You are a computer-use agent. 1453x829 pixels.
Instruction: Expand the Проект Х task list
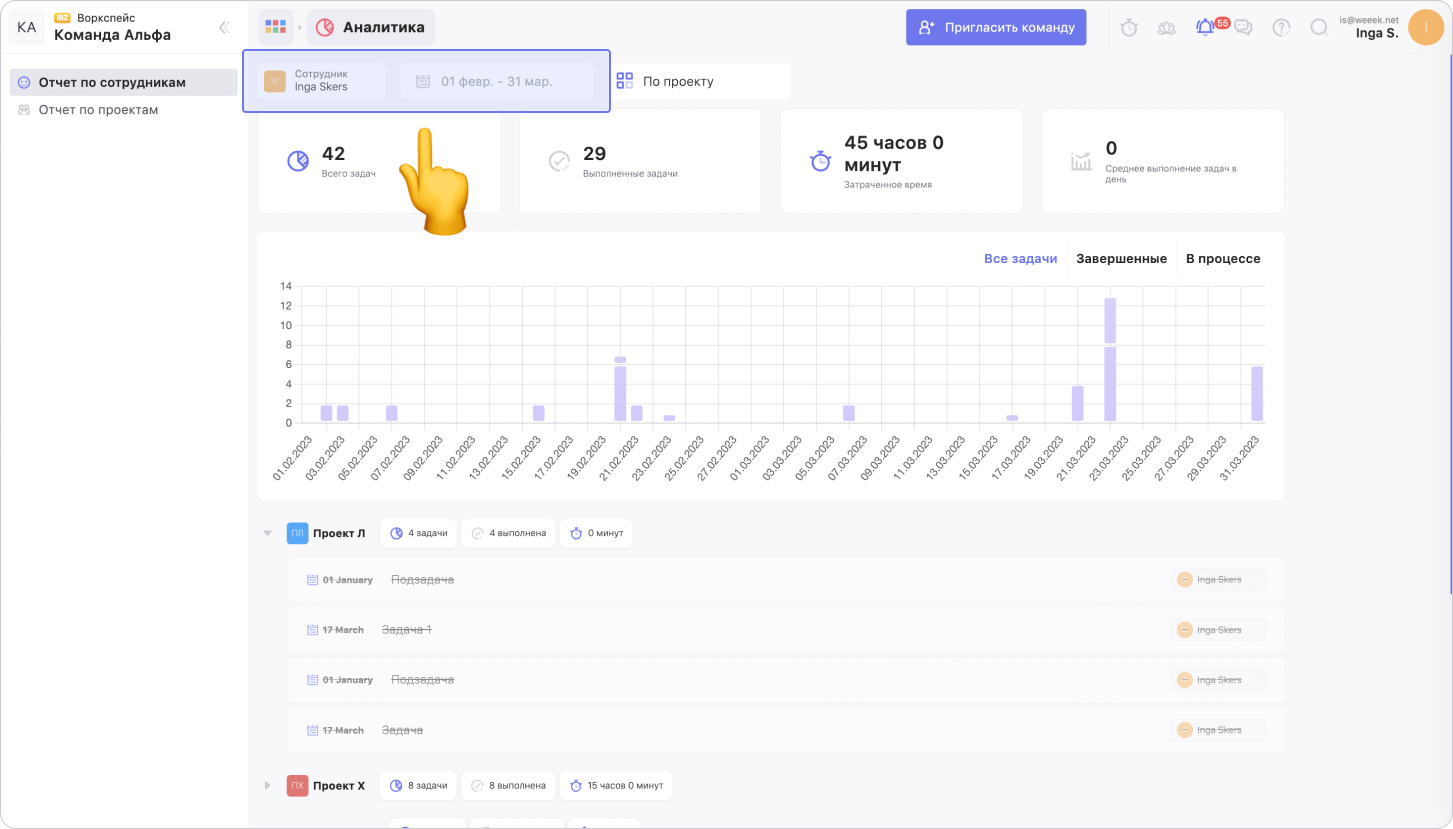tap(267, 786)
